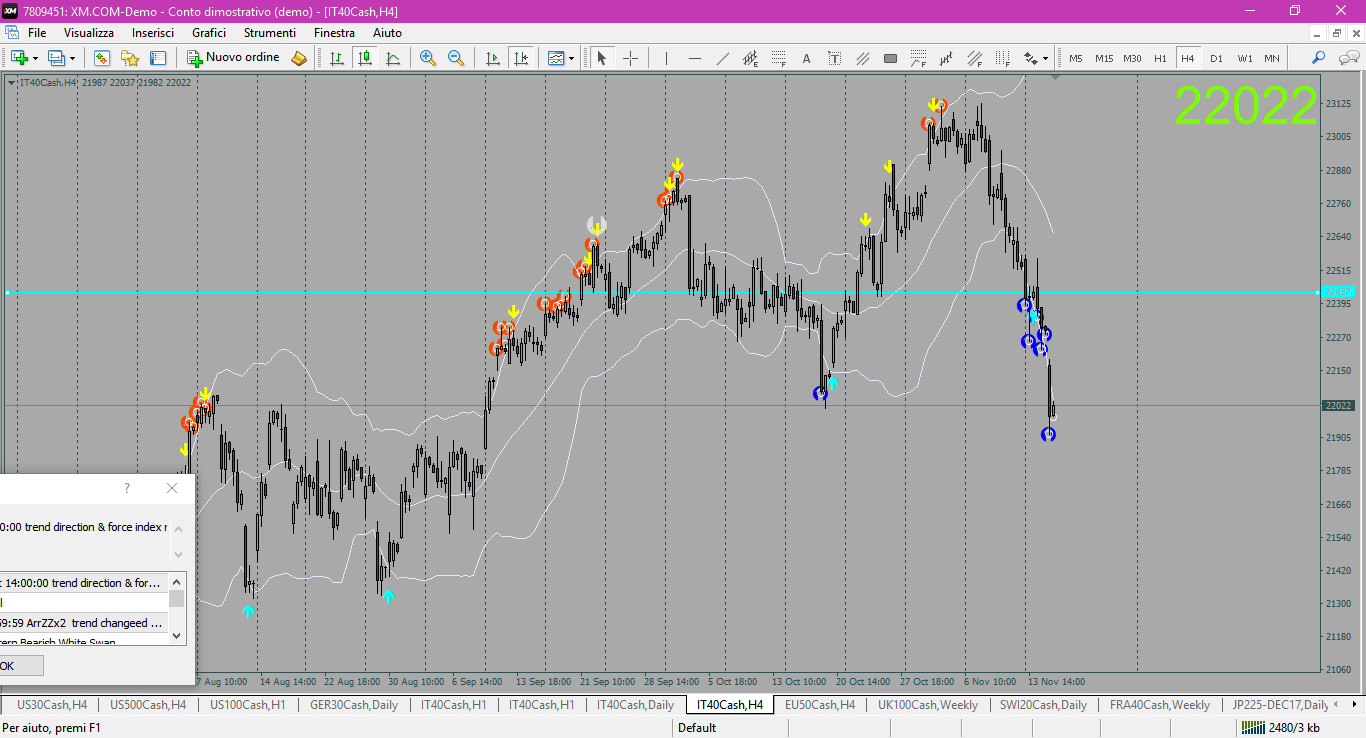
Task: Open the Aiuto menu
Action: (x=387, y=33)
